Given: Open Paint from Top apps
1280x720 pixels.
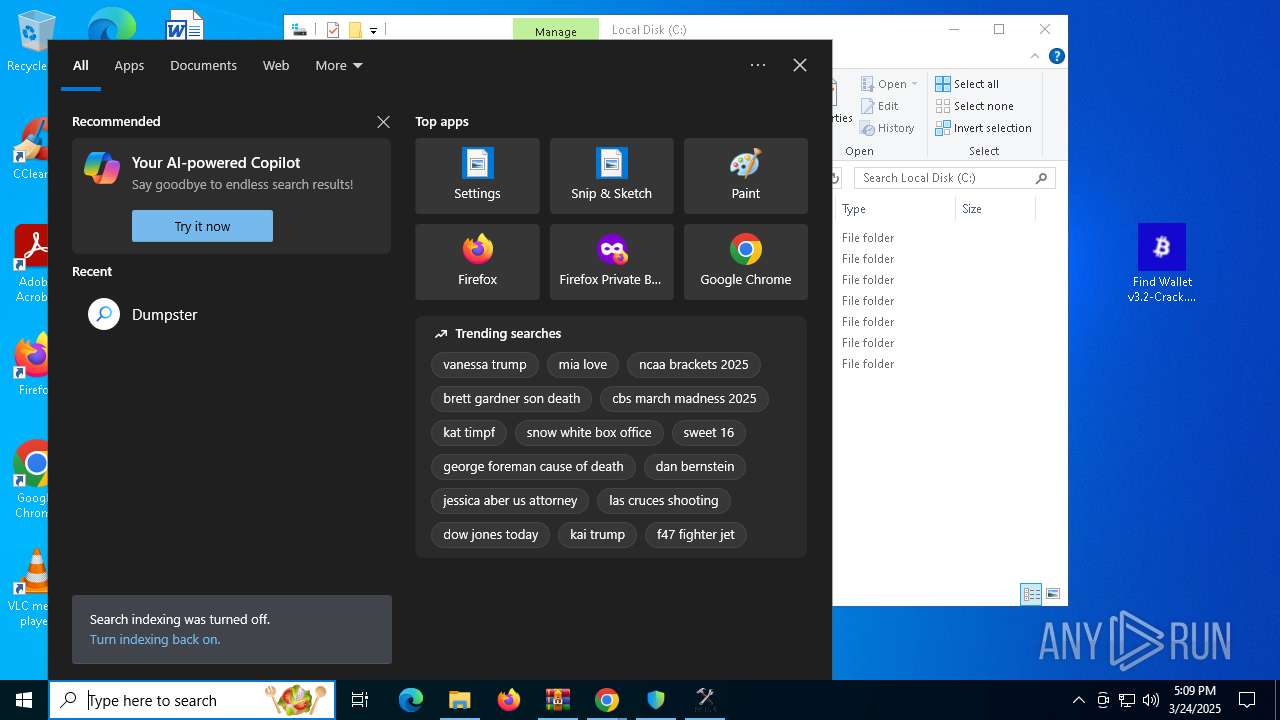Looking at the screenshot, I should click(x=745, y=176).
